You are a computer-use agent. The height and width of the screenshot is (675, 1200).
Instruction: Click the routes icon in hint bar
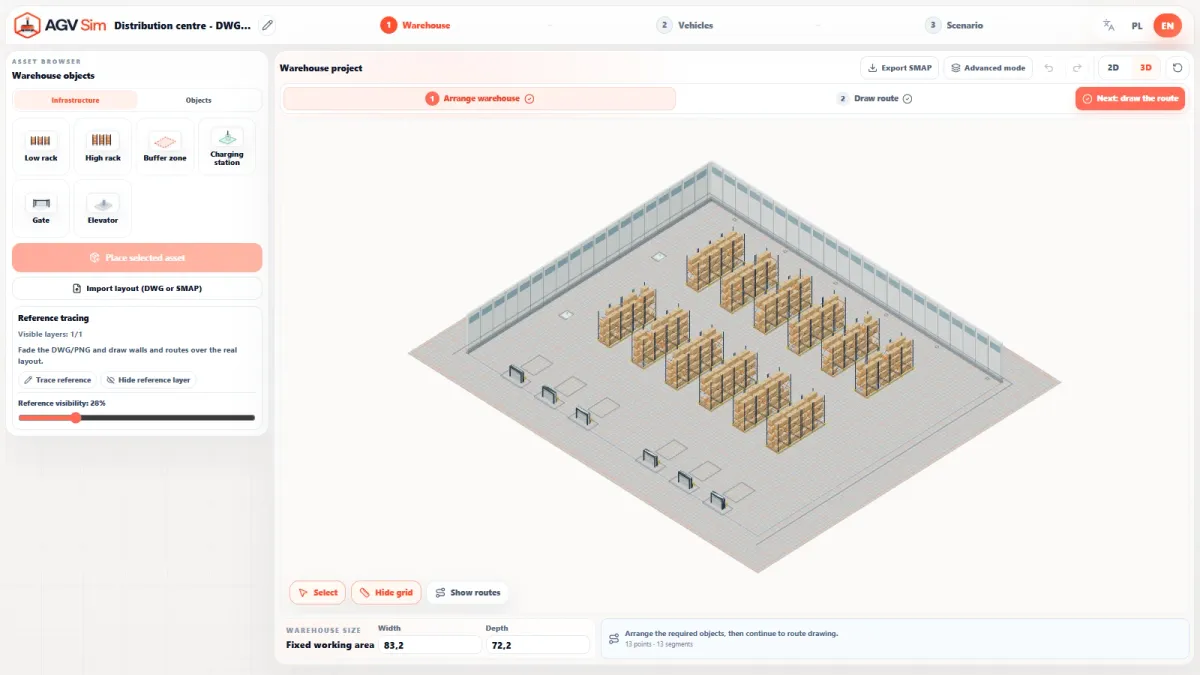click(x=614, y=638)
